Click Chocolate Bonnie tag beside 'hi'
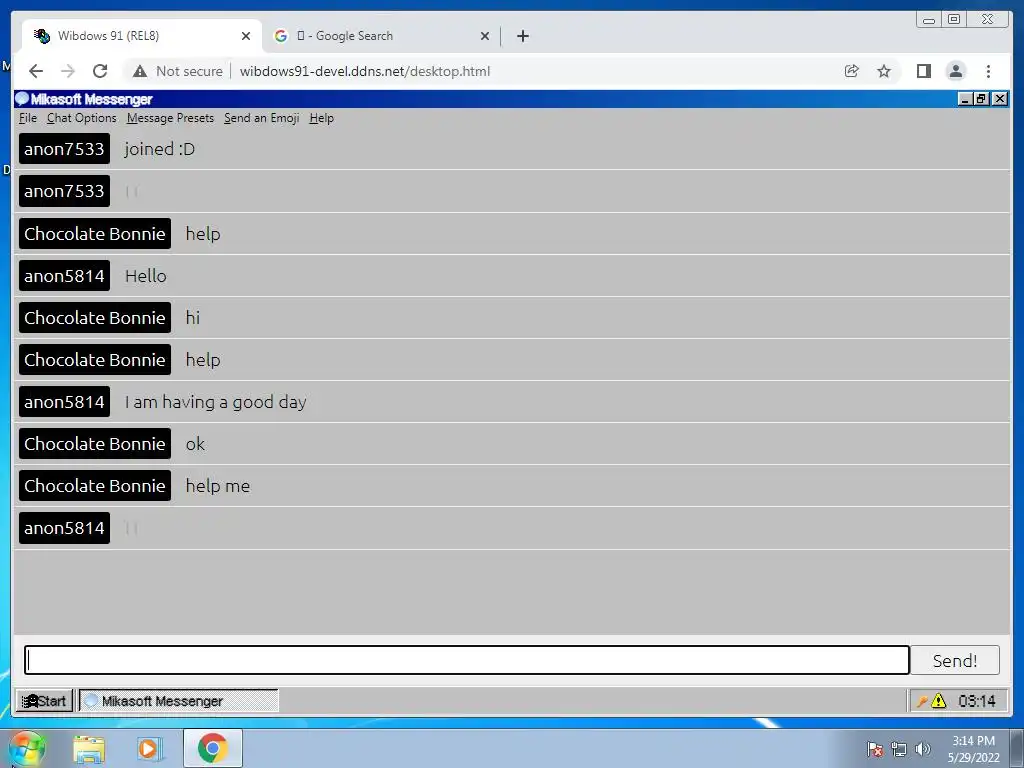Viewport: 1024px width, 768px height. coord(95,317)
